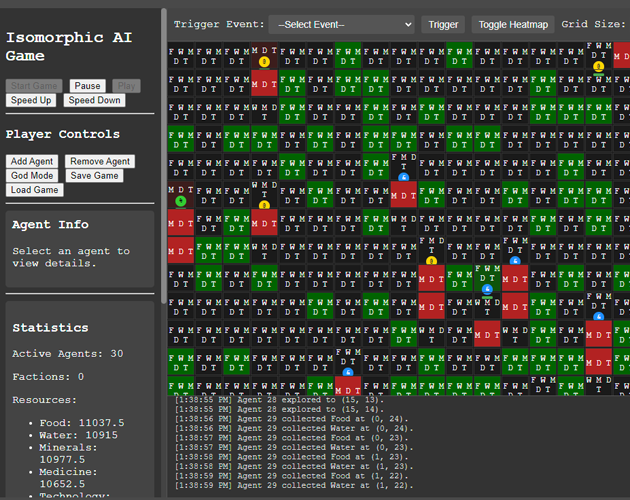Load a saved game

point(35,190)
